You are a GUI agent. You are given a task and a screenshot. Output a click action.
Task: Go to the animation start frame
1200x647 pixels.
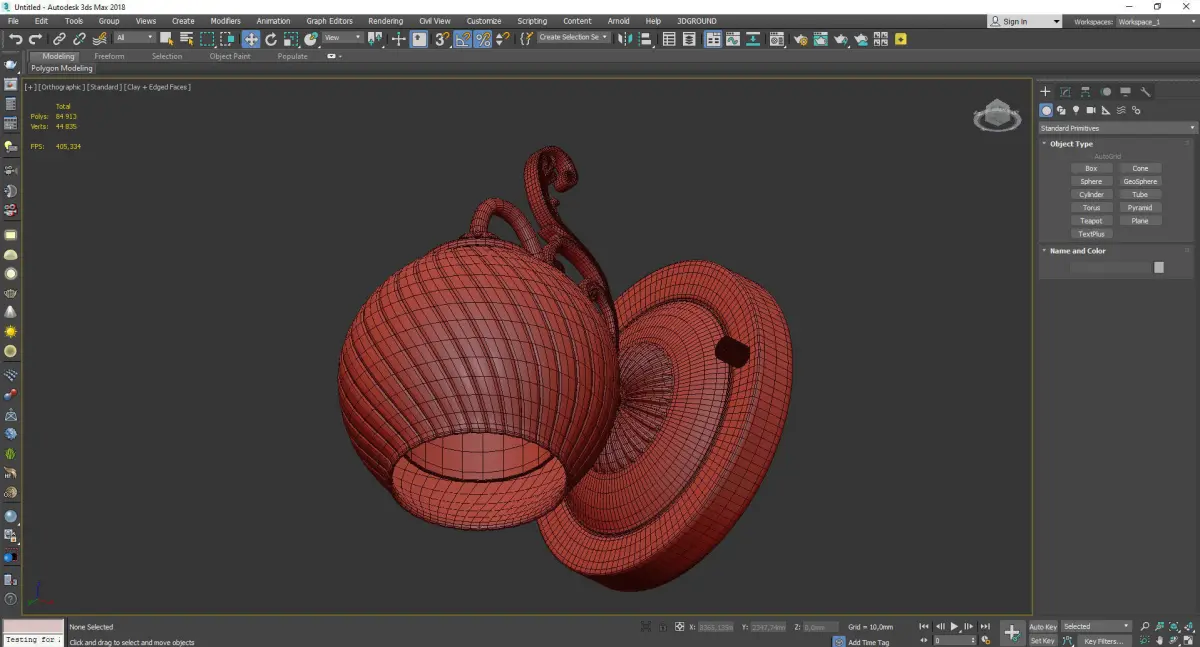[924, 626]
